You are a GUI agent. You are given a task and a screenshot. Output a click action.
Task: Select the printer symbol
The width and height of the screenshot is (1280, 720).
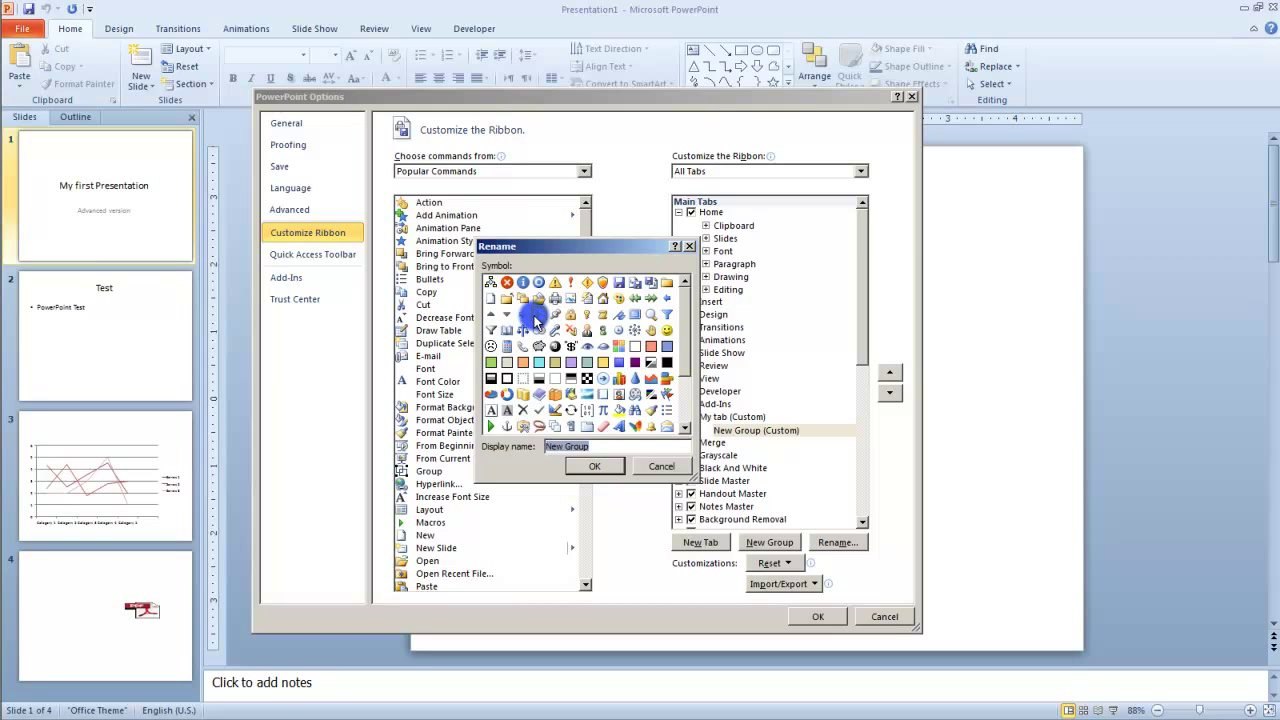tap(555, 298)
